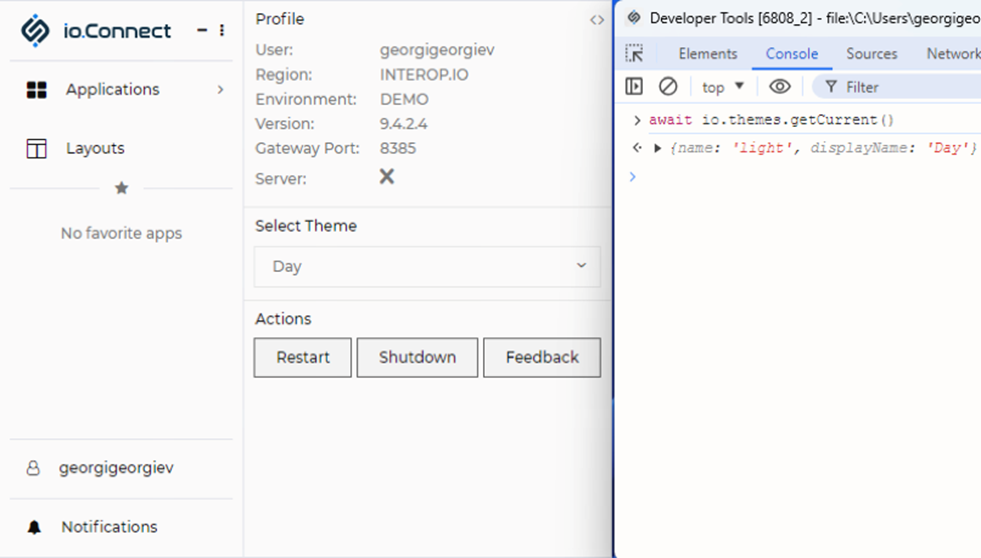Toggle the live expression eye icon
The width and height of the screenshot is (981, 558).
coord(780,87)
